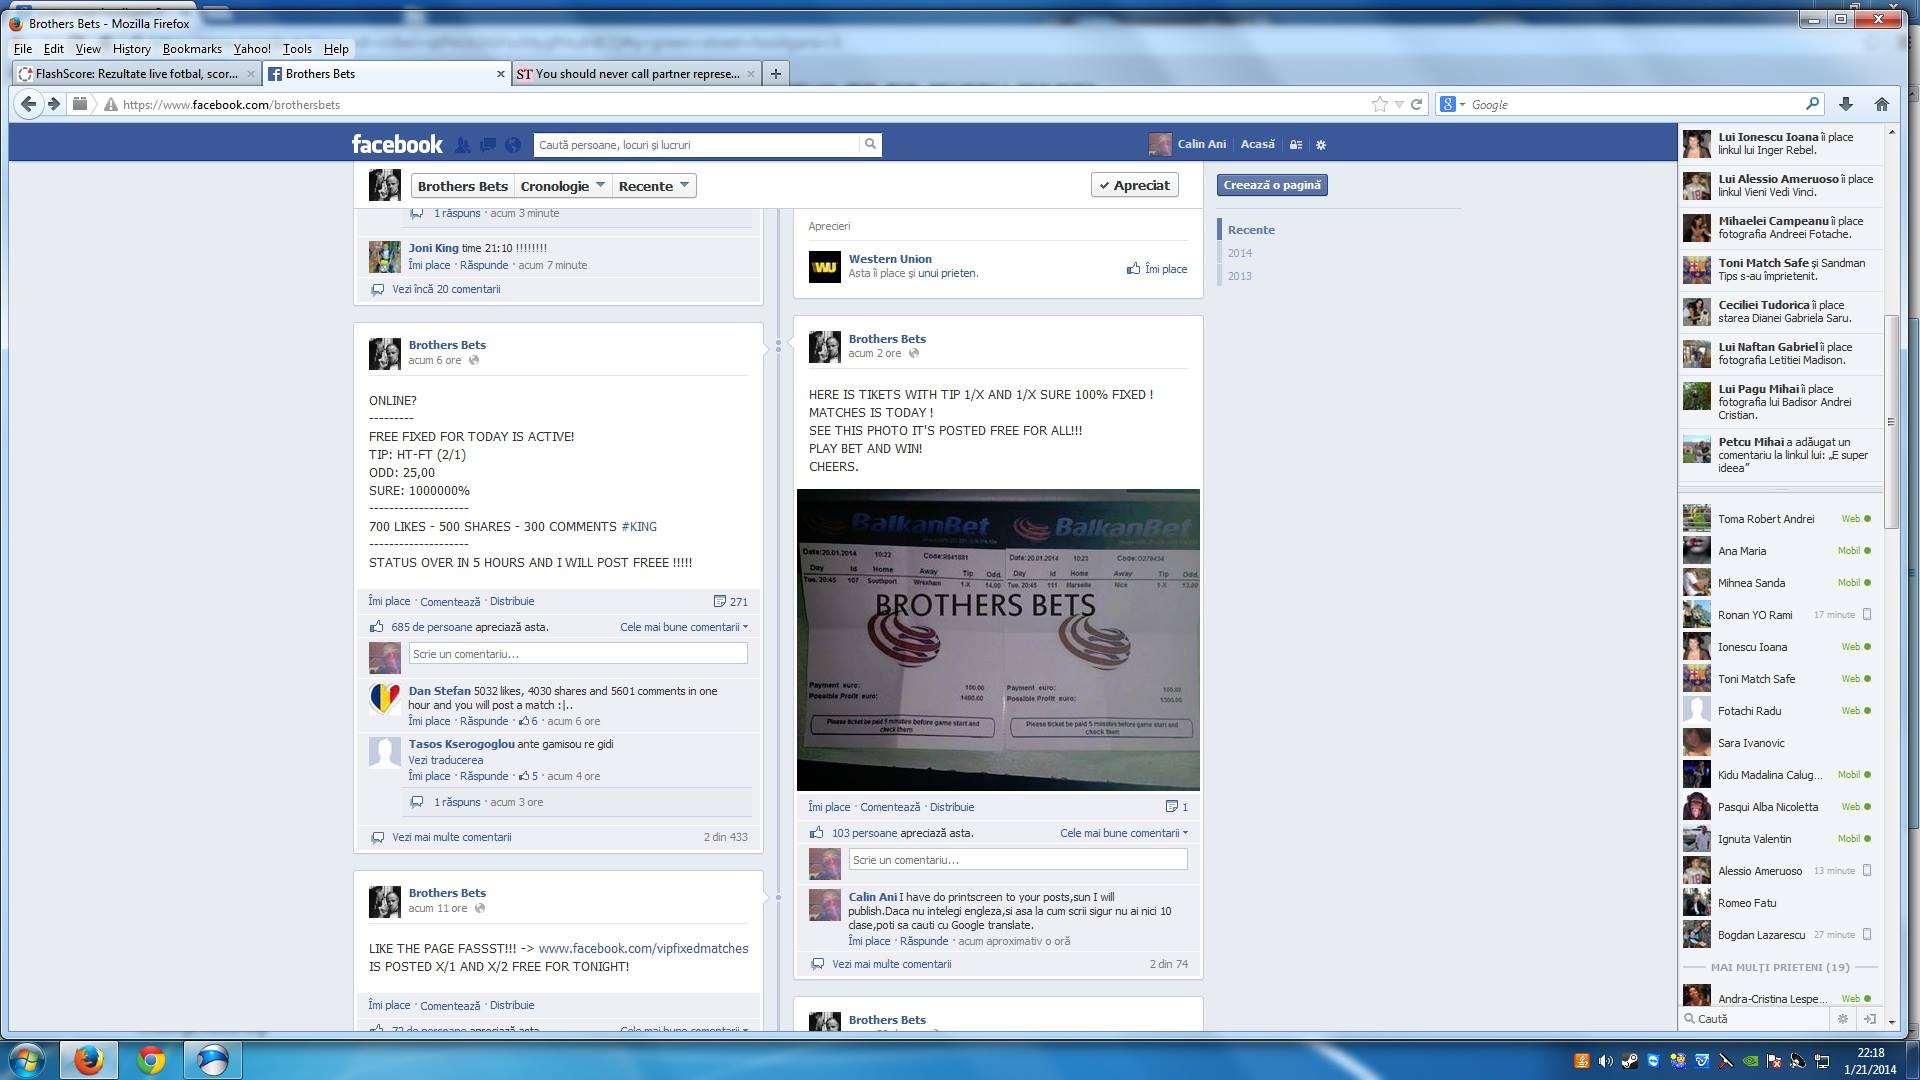Open the Facebook messages icon
This screenshot has height=1080, width=1920.
[x=488, y=145]
